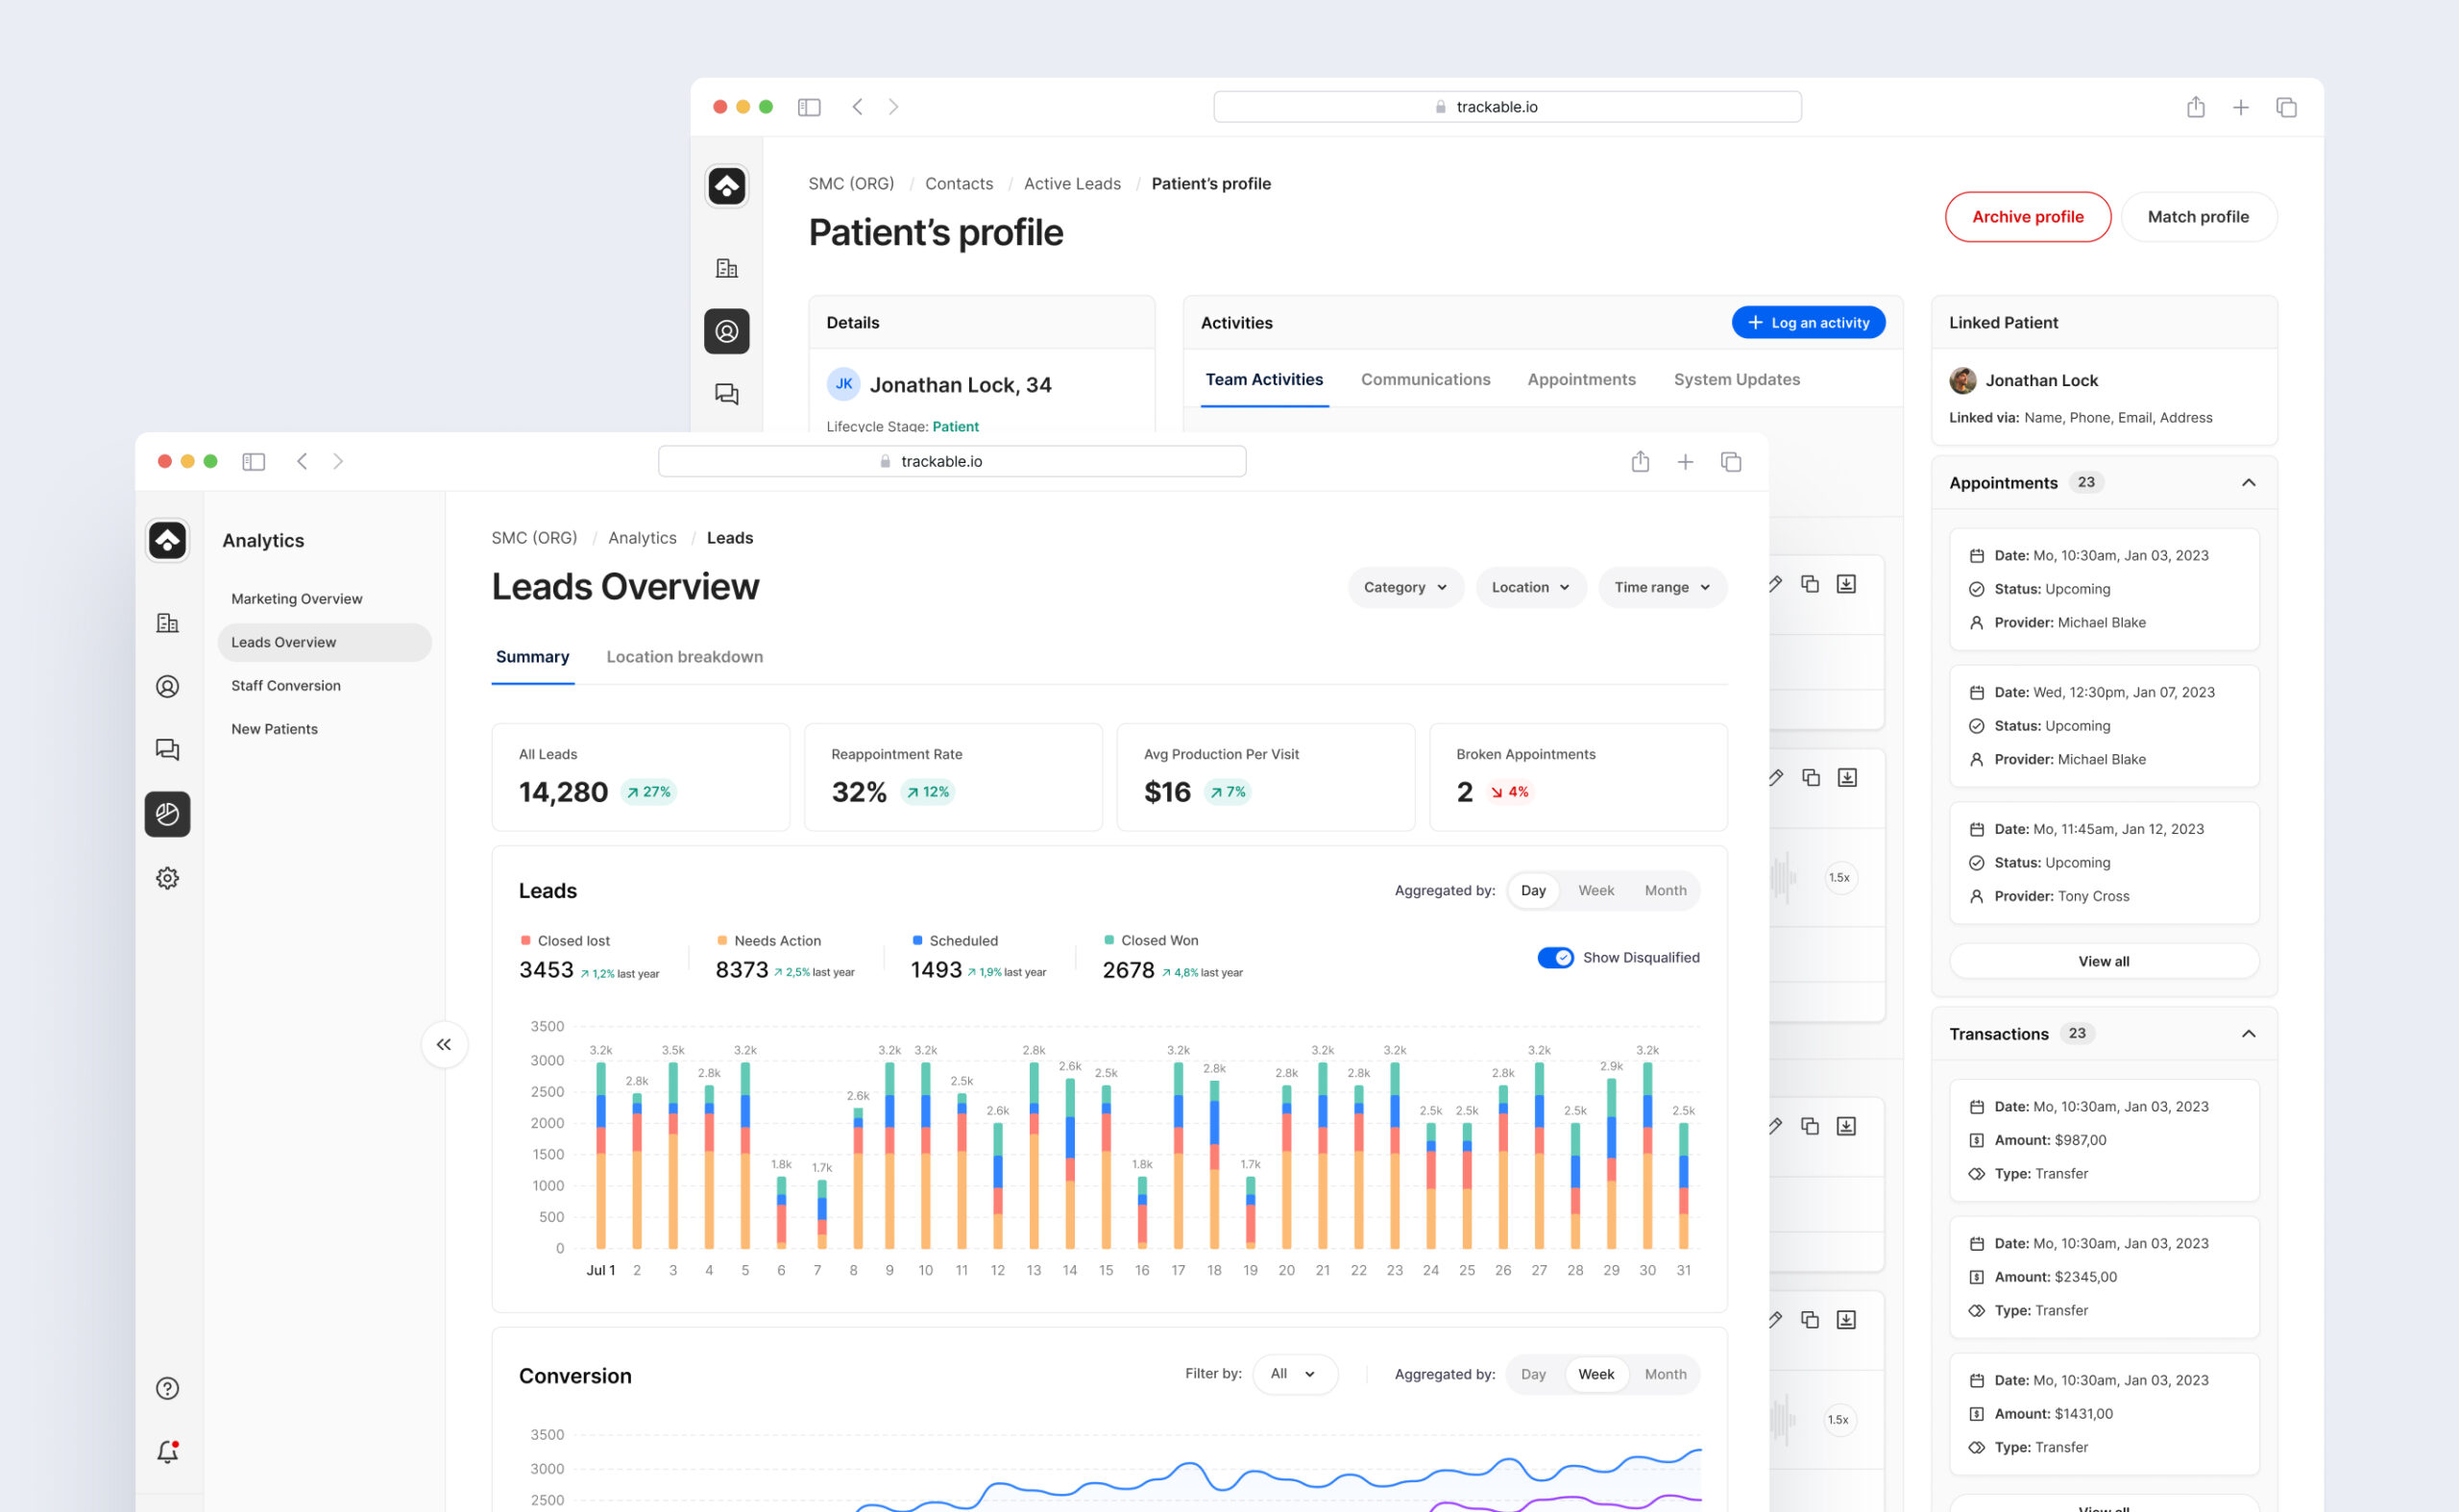Set Conversion aggregation to Month

[x=1664, y=1374]
